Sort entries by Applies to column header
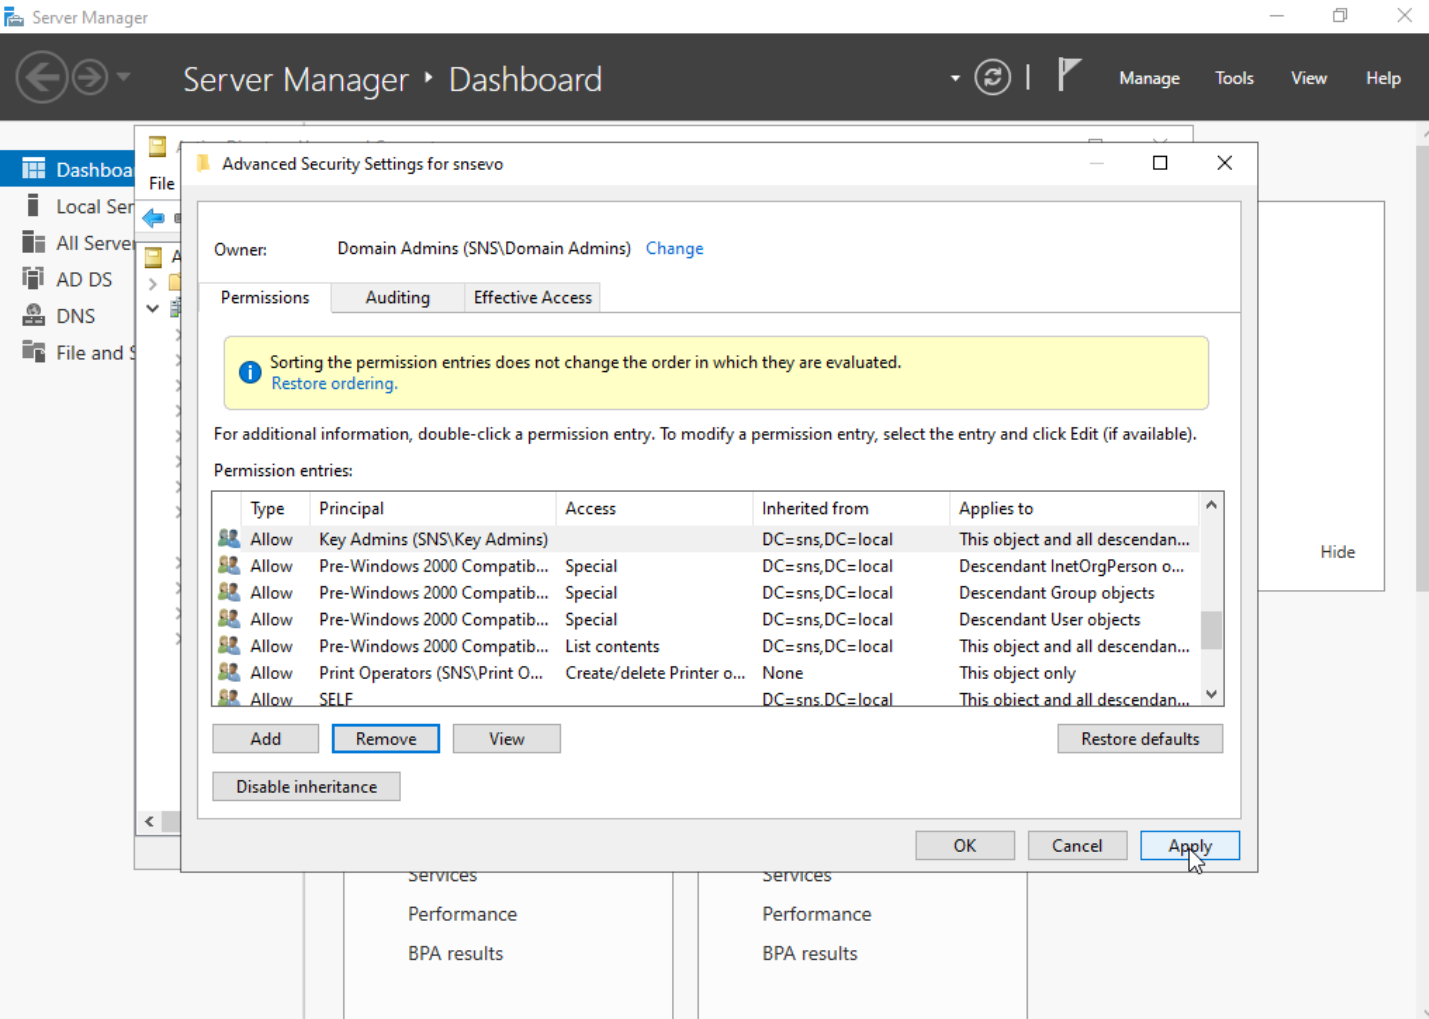Image resolution: width=1429 pixels, height=1019 pixels. tap(1074, 508)
